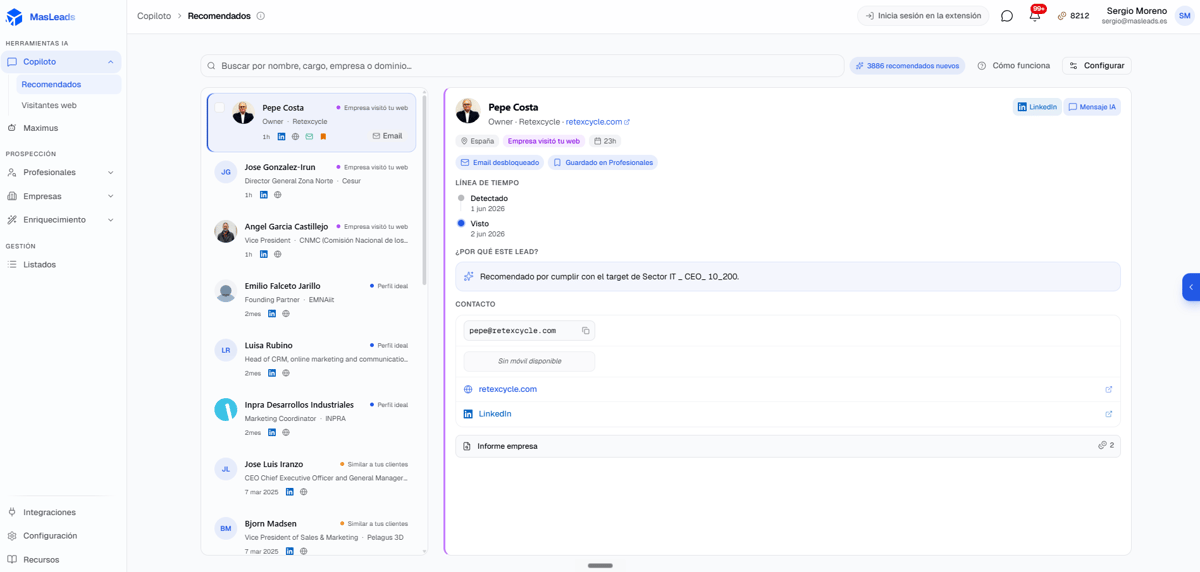Open retexcycle.com link in Contacto
This screenshot has width=1200, height=572.
(507, 389)
